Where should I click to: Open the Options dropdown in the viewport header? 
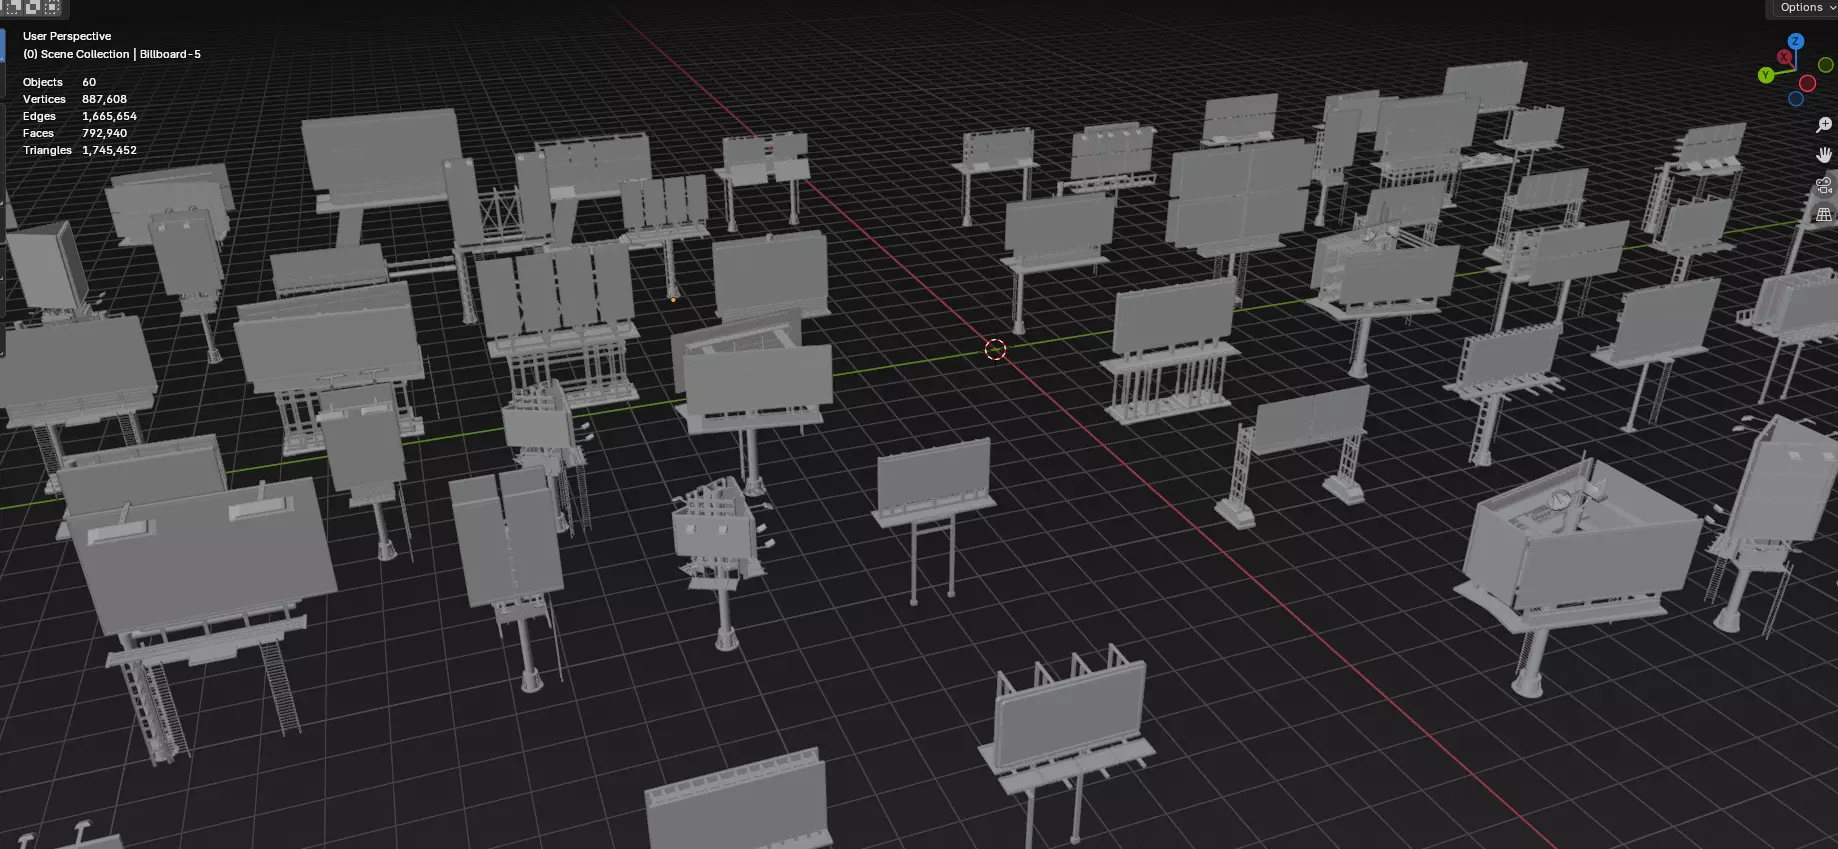[x=1807, y=8]
